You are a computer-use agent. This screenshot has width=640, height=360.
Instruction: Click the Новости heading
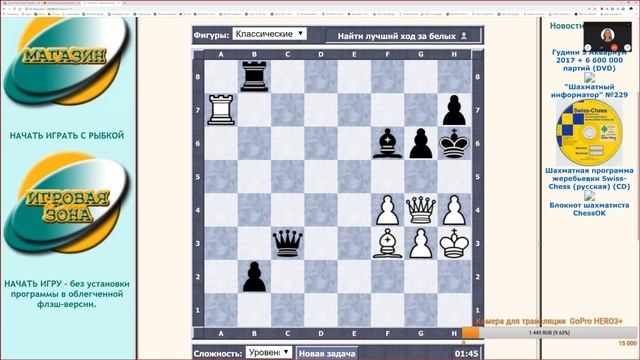click(567, 26)
